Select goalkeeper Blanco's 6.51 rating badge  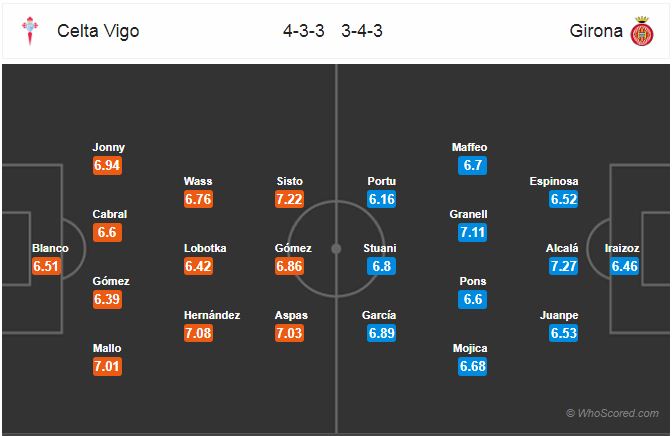coord(46,266)
